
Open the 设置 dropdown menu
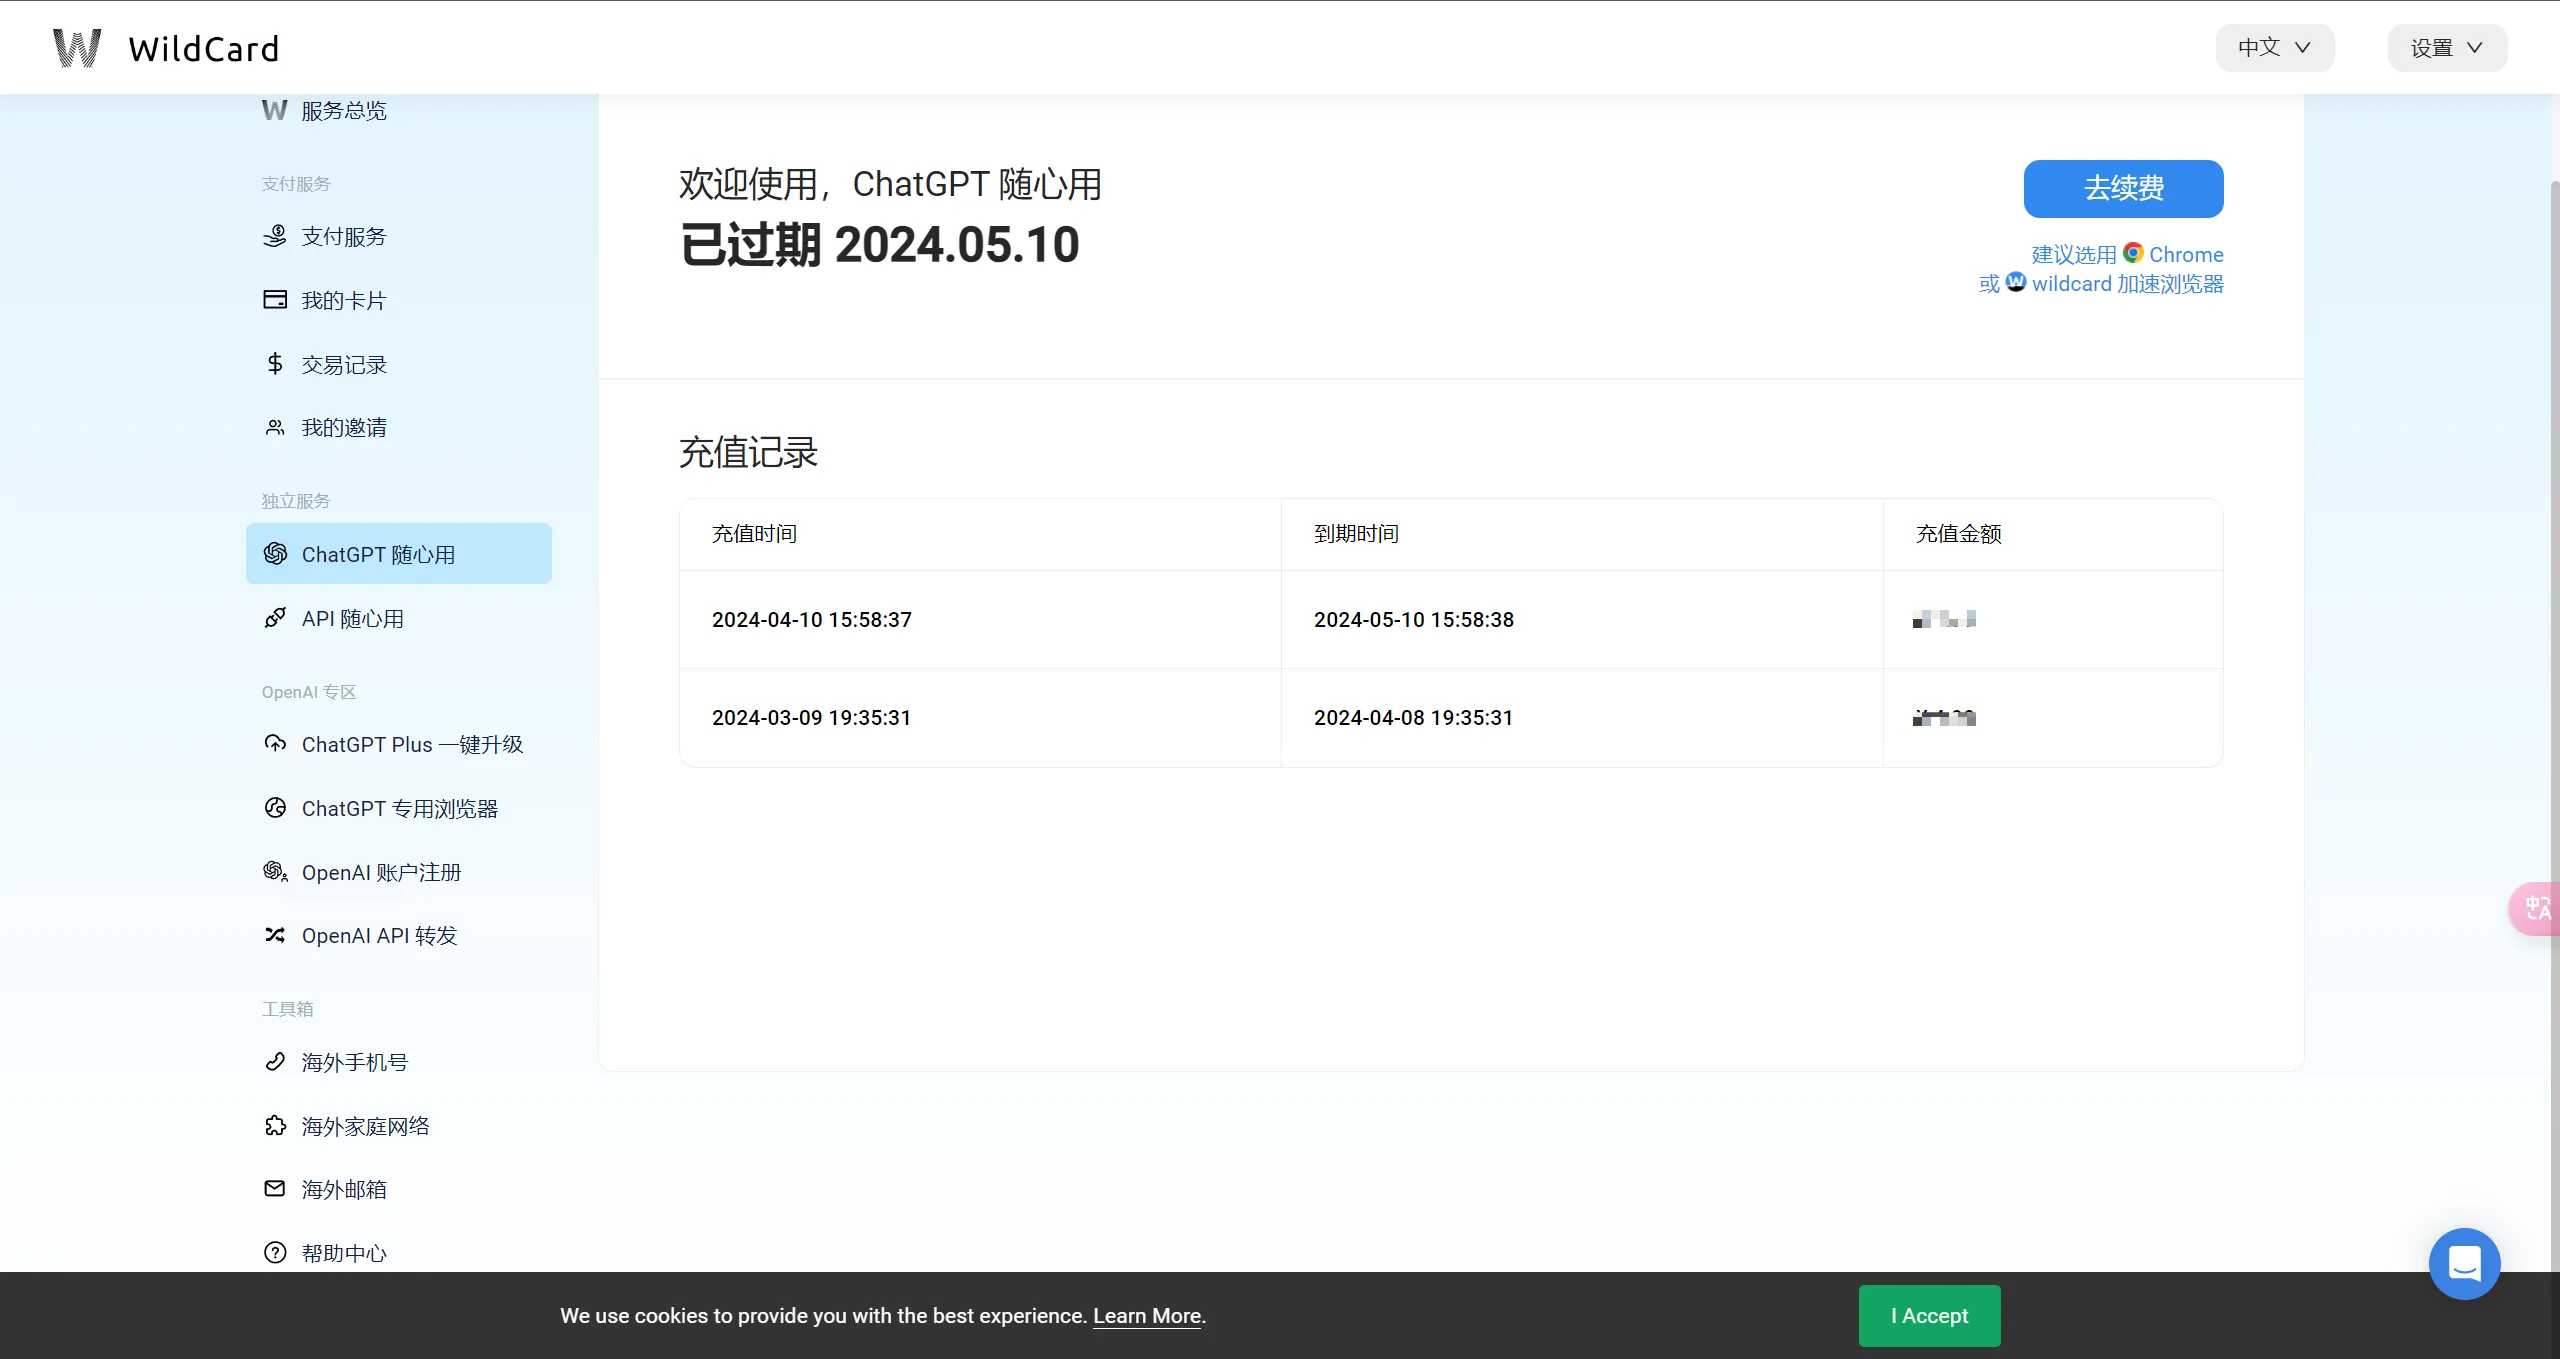(2446, 48)
